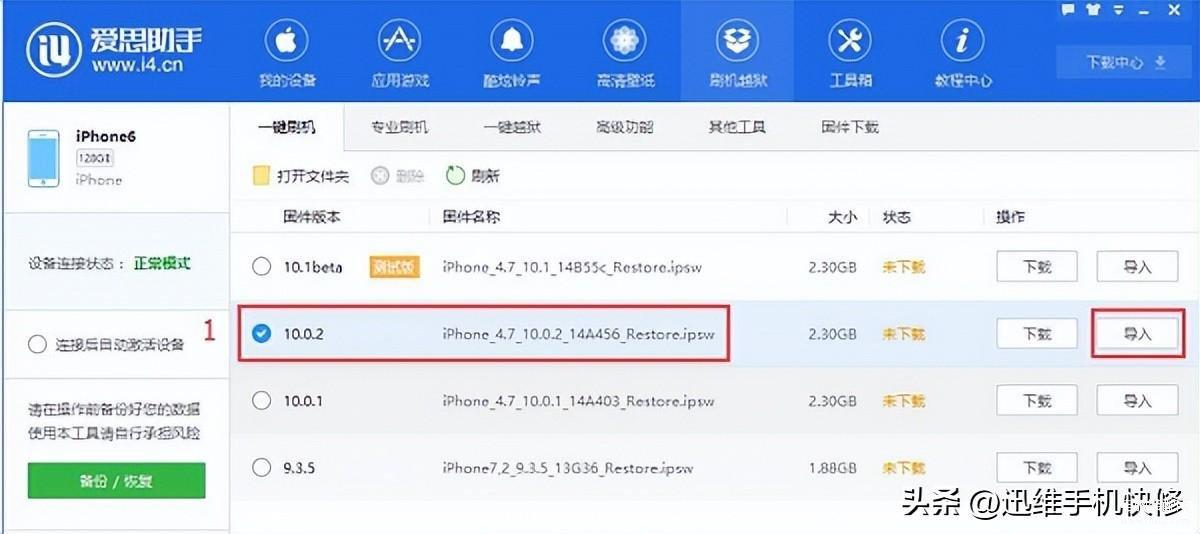1200x534 pixels.
Task: Click the green 备份 / 恢复 button
Action: (116, 480)
